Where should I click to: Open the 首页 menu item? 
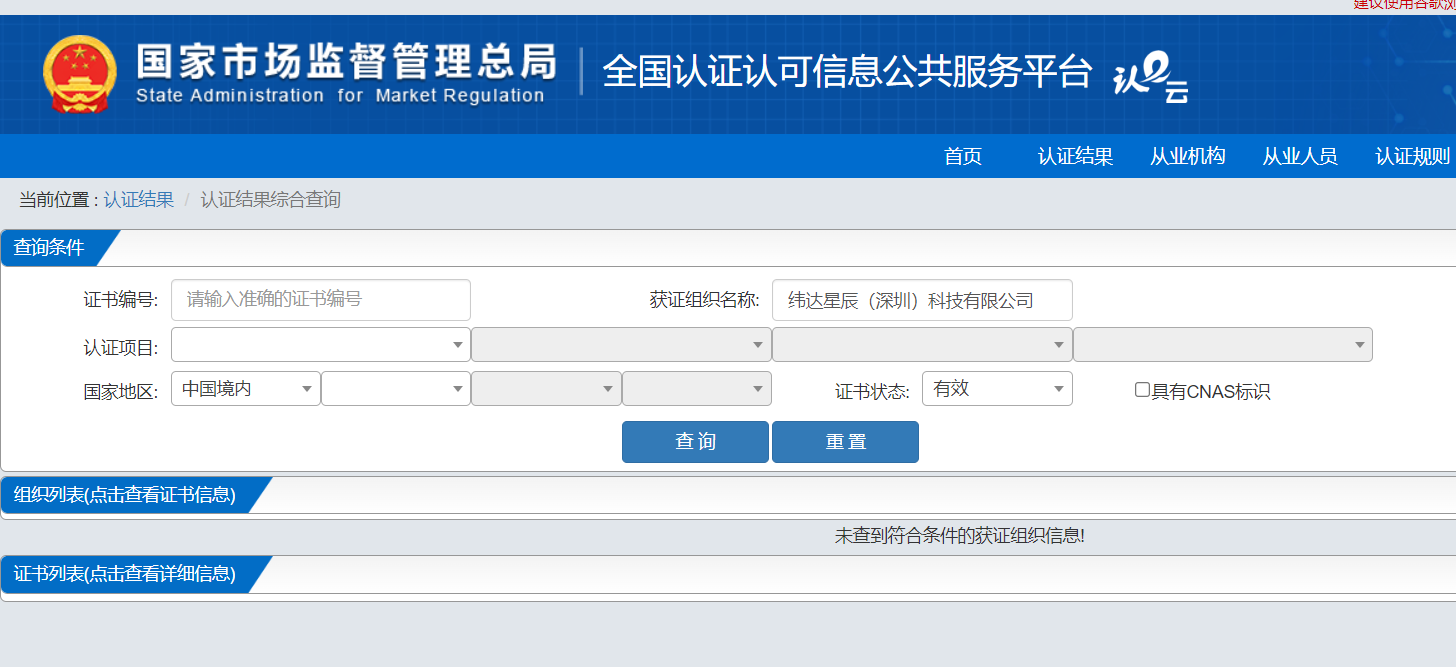(963, 156)
